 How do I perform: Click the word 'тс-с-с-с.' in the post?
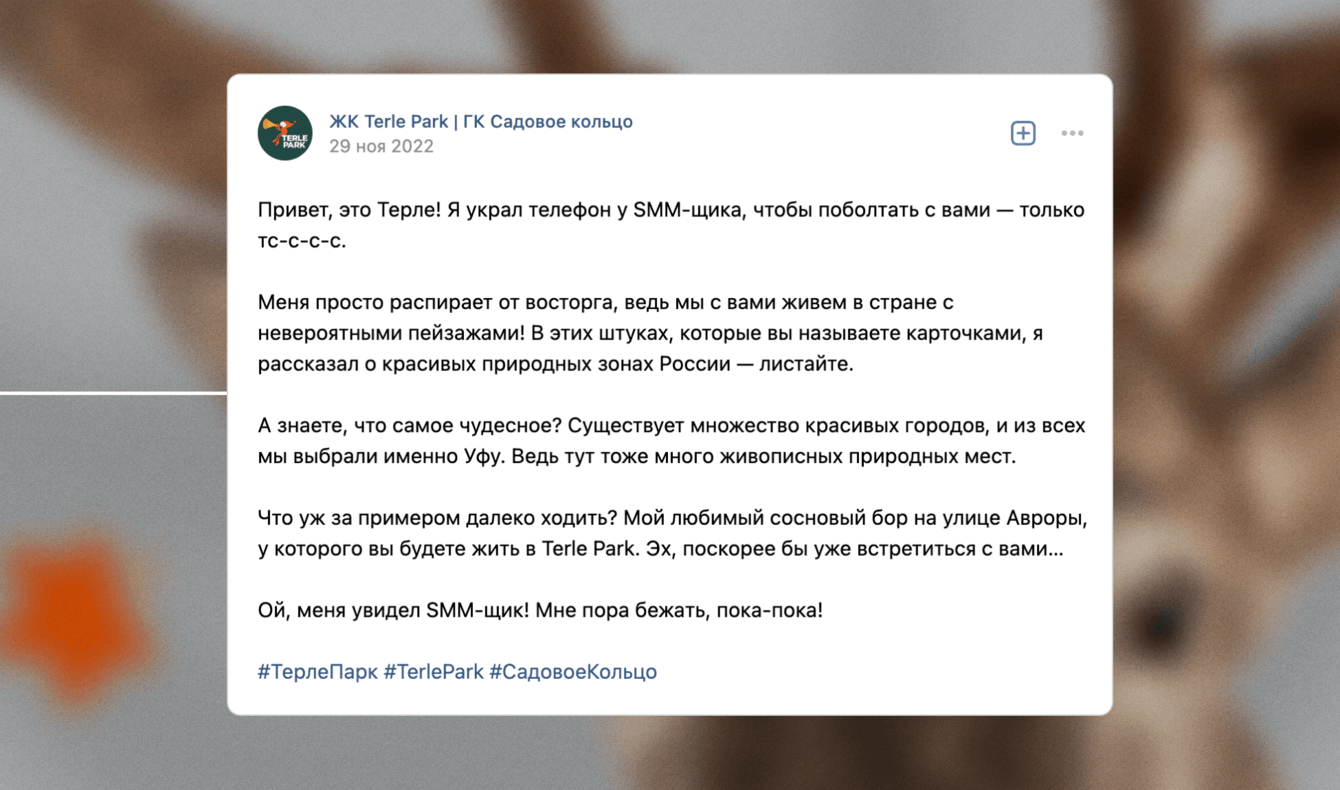click(x=302, y=241)
